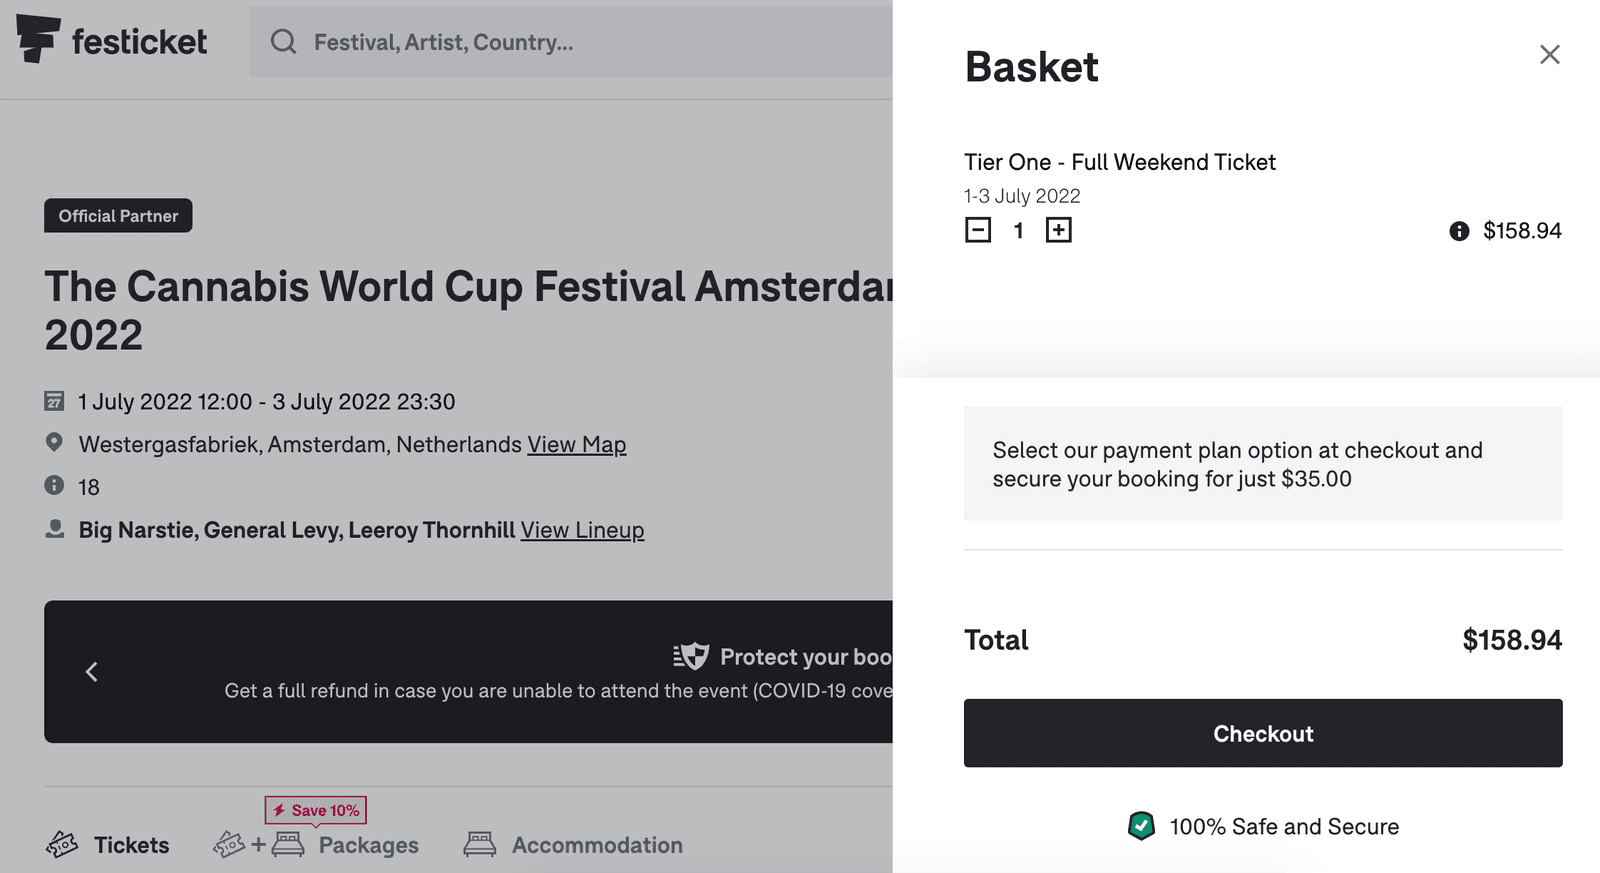Open the View Map link
Image resolution: width=1600 pixels, height=873 pixels.
pos(576,444)
